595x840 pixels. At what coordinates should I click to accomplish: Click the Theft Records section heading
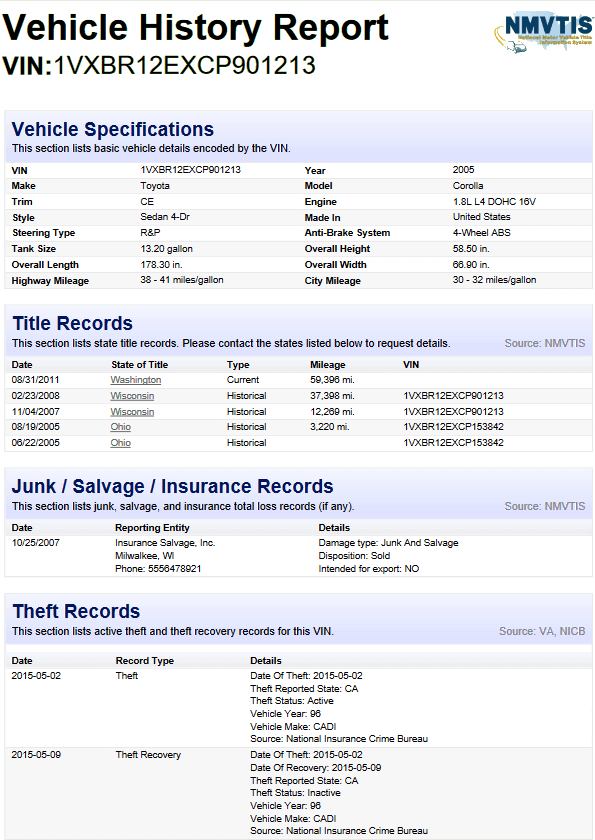point(76,611)
